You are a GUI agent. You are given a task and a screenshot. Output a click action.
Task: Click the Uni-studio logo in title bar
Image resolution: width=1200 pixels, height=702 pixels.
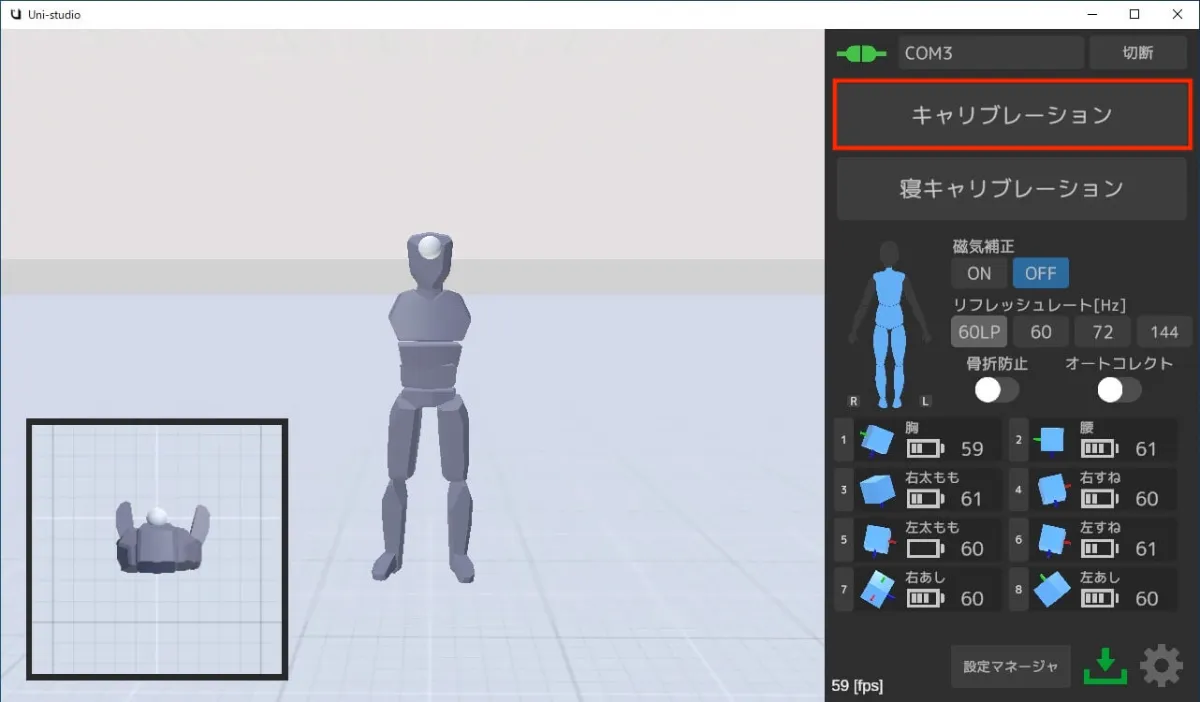[16, 14]
